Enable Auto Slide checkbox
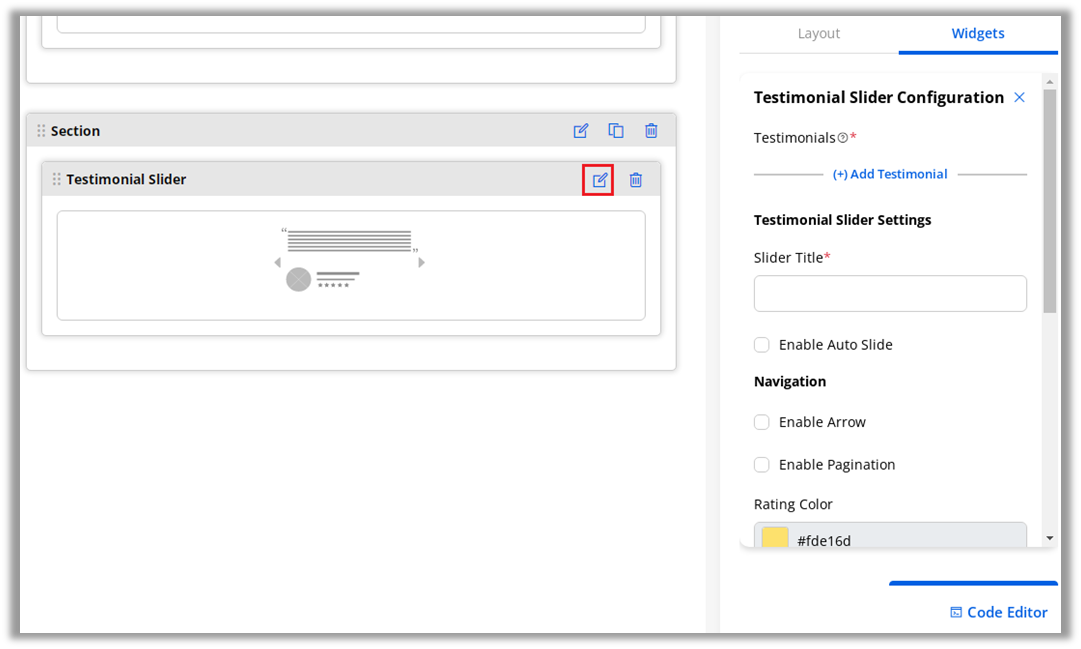Viewport: 1081px width, 649px height. click(762, 345)
